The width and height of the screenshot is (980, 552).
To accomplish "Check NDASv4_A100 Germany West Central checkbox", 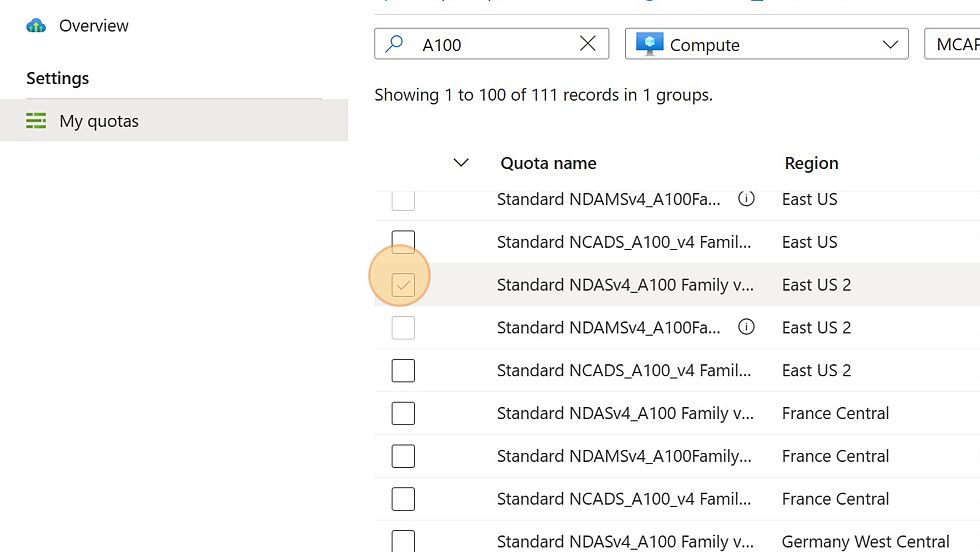I will point(403,541).
